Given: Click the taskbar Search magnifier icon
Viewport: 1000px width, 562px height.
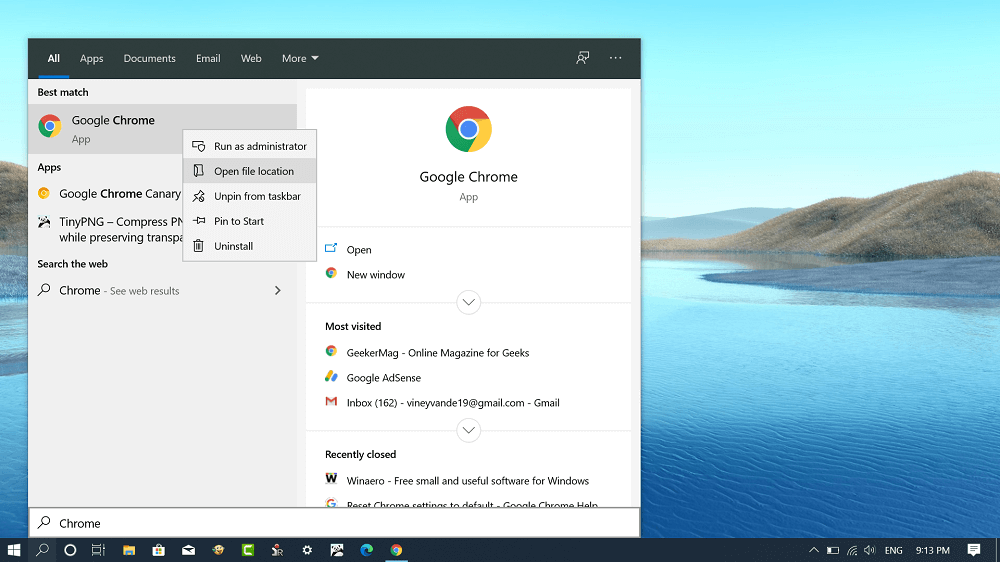Looking at the screenshot, I should 42,550.
